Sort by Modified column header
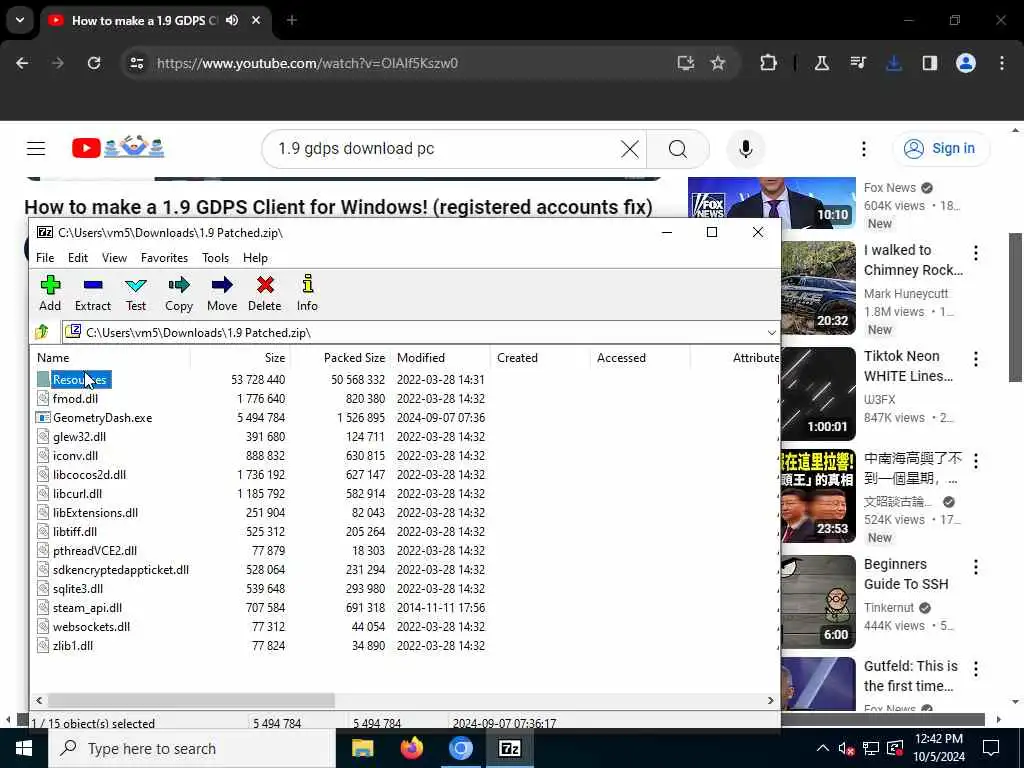This screenshot has height=768, width=1024. [x=441, y=358]
